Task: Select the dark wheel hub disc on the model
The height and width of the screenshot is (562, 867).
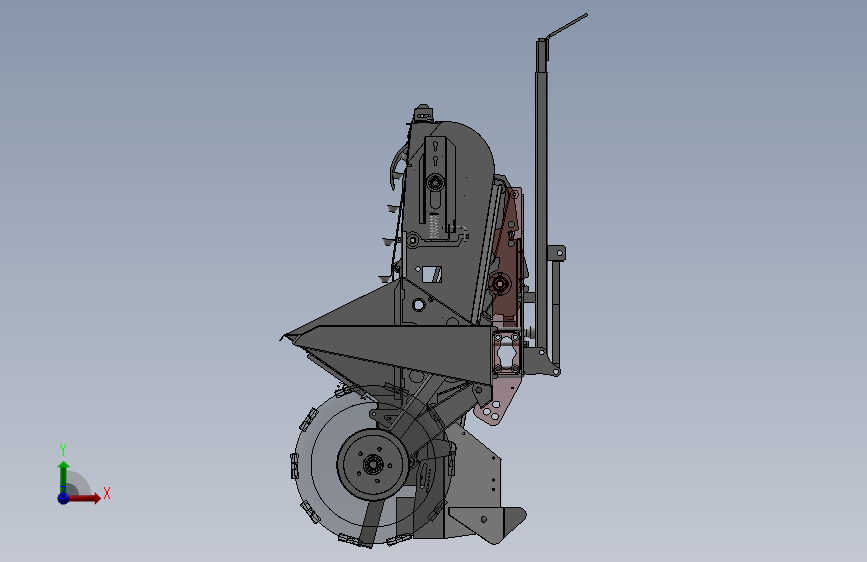Action: pyautogui.click(x=372, y=465)
